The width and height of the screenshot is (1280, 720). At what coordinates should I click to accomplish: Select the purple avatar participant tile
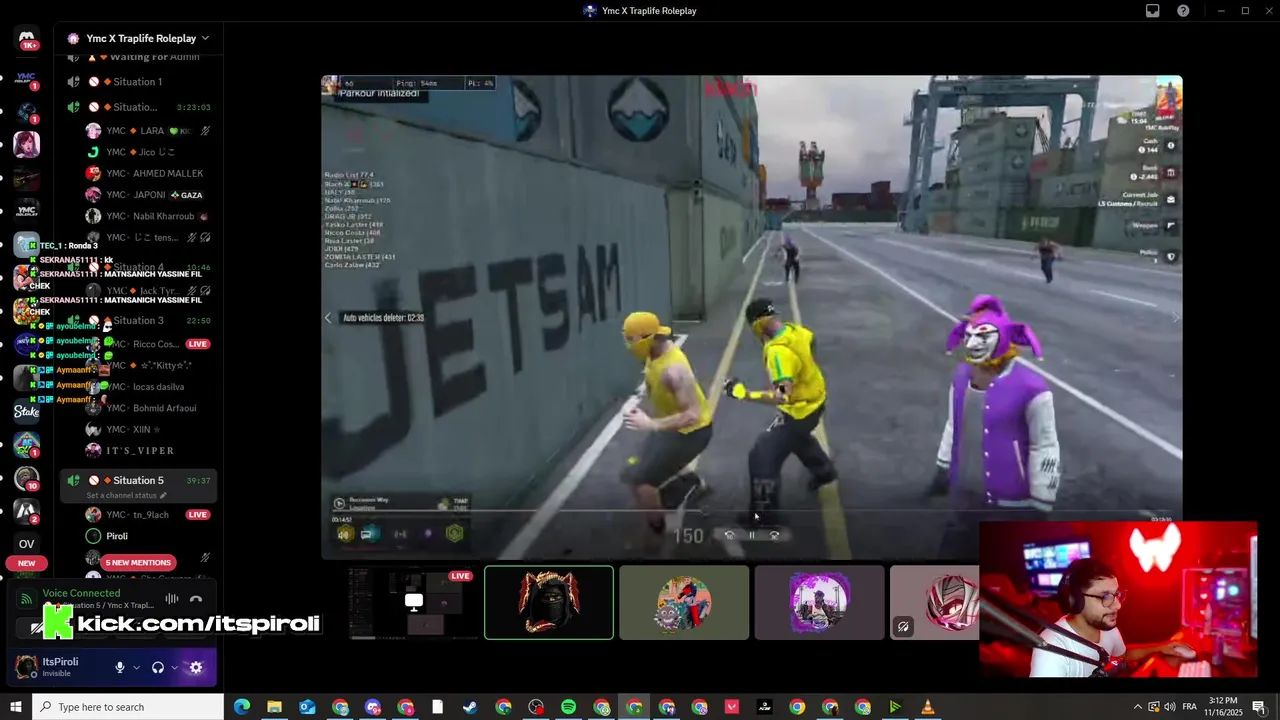819,602
